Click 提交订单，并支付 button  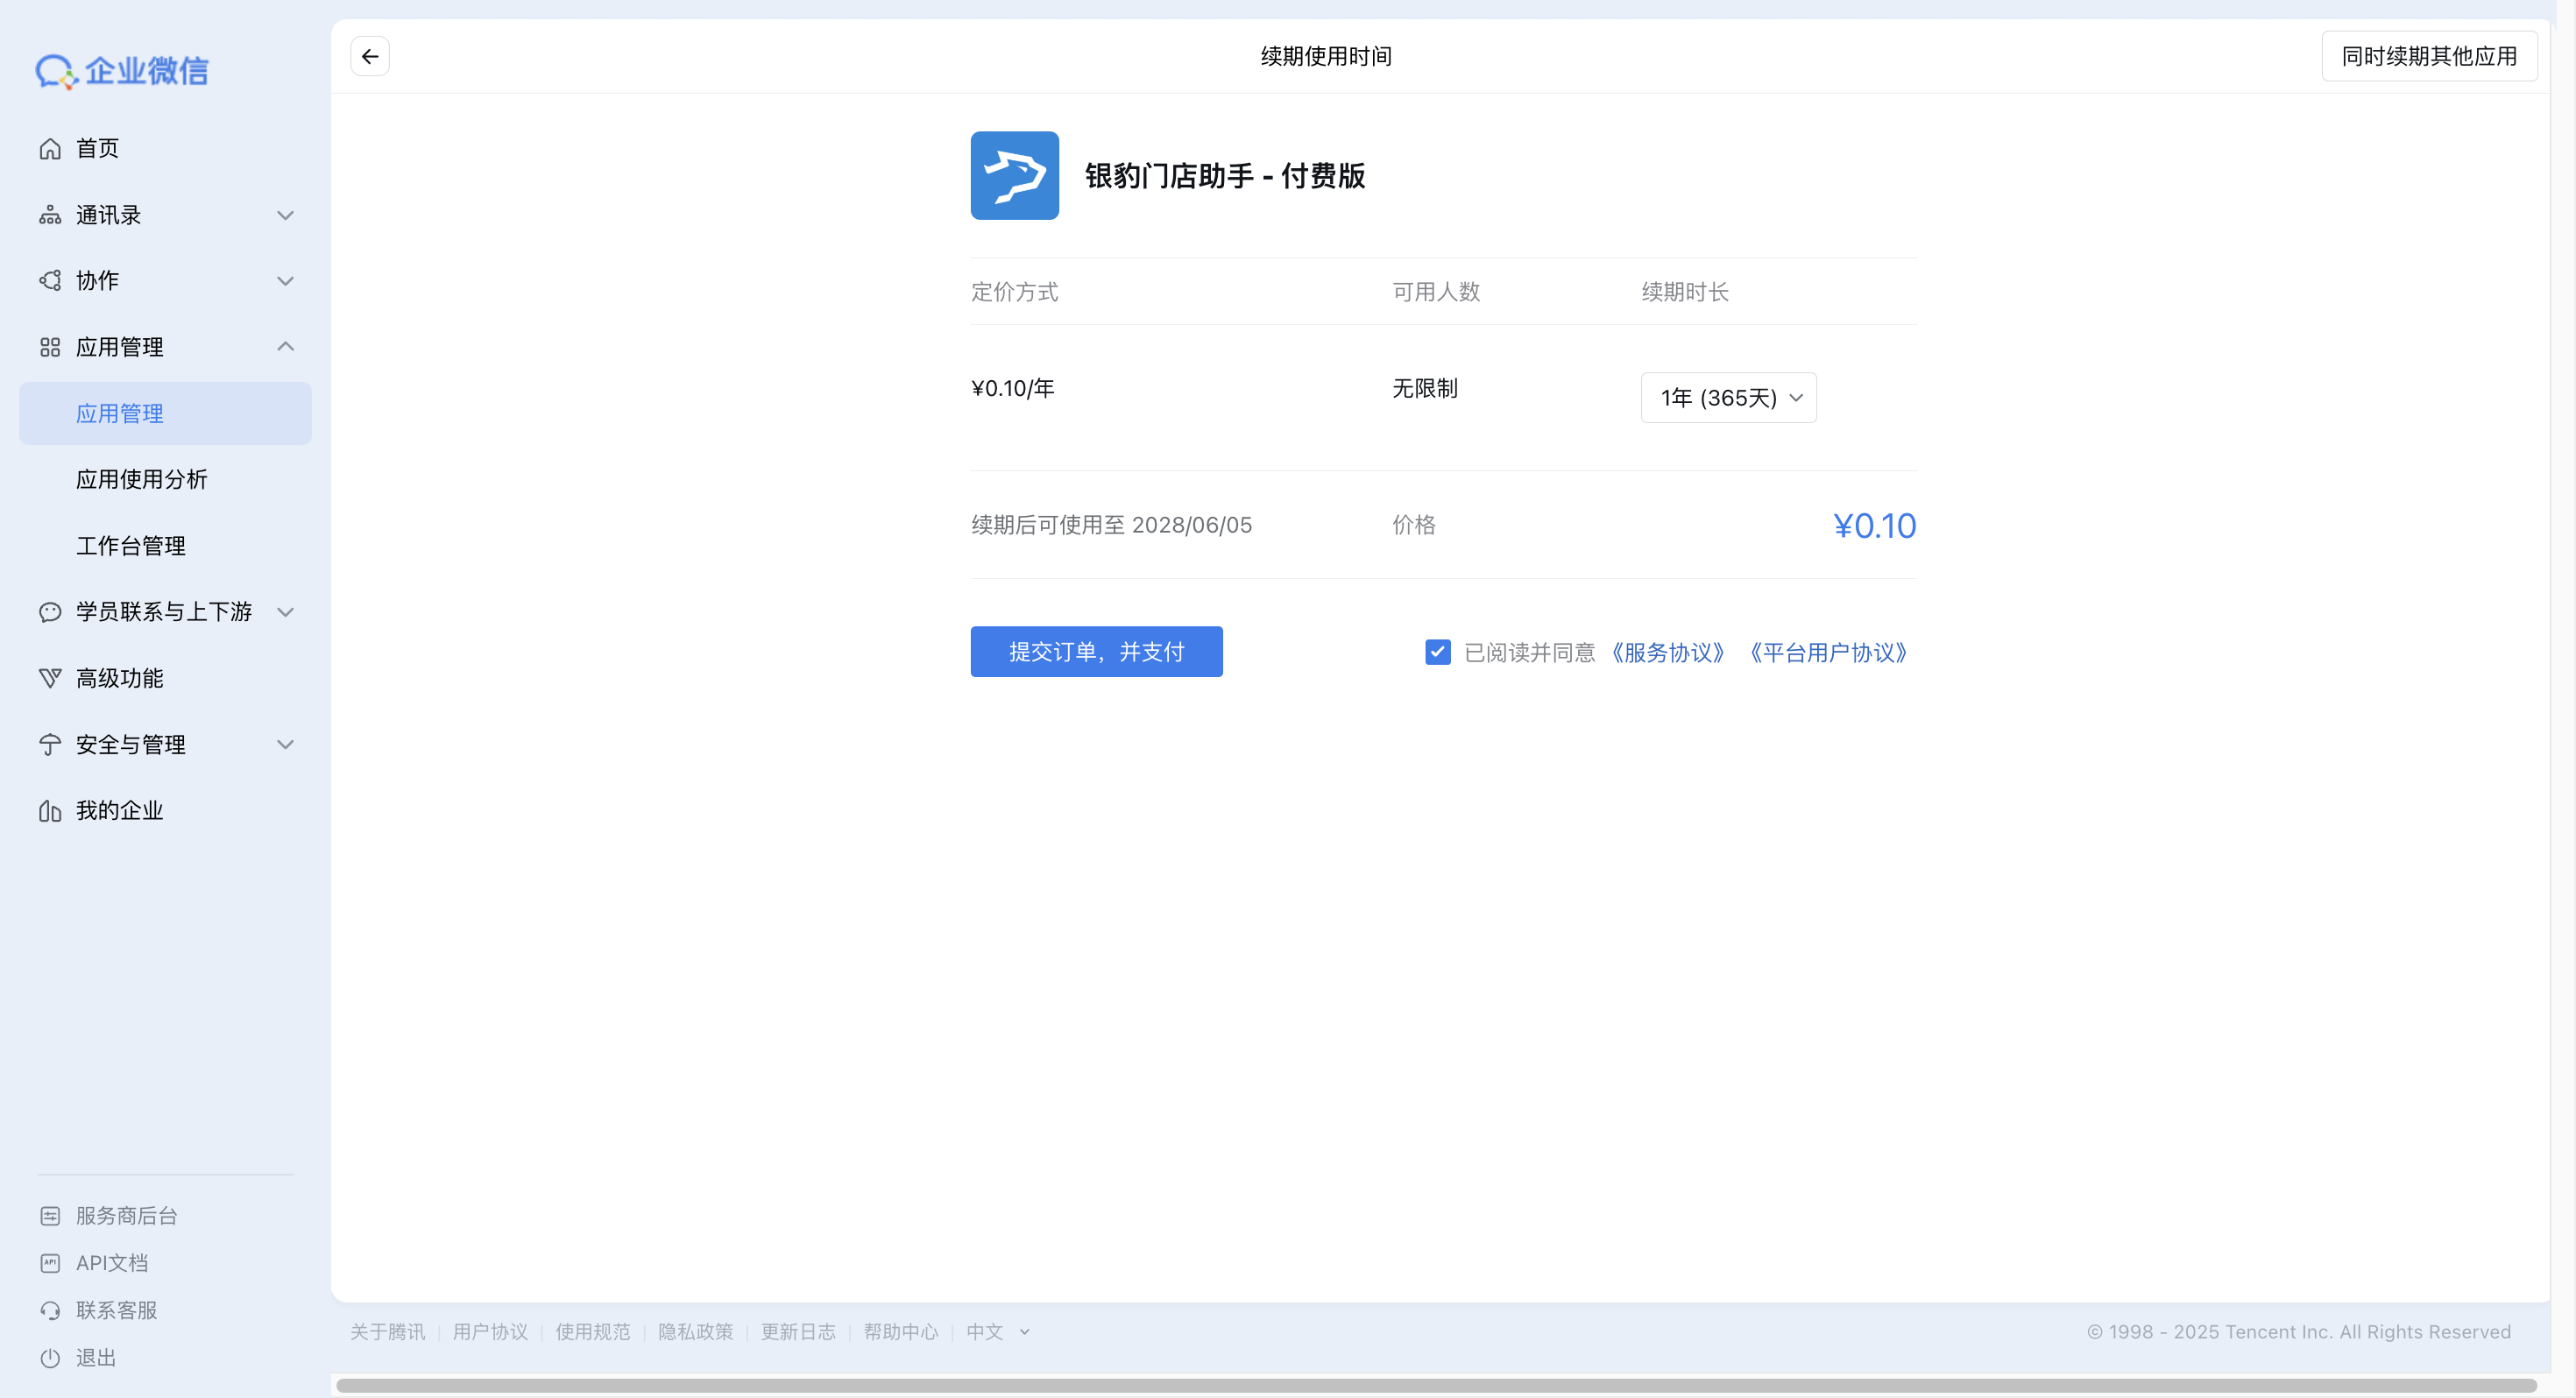pyautogui.click(x=1096, y=652)
